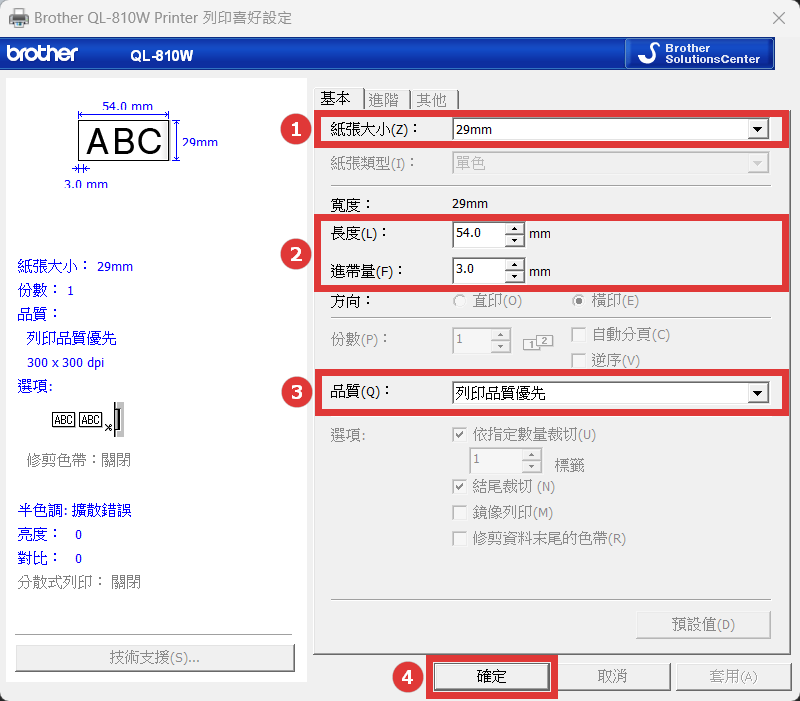The width and height of the screenshot is (800, 701).
Task: Click the 套用 apply button
Action: 733,677
